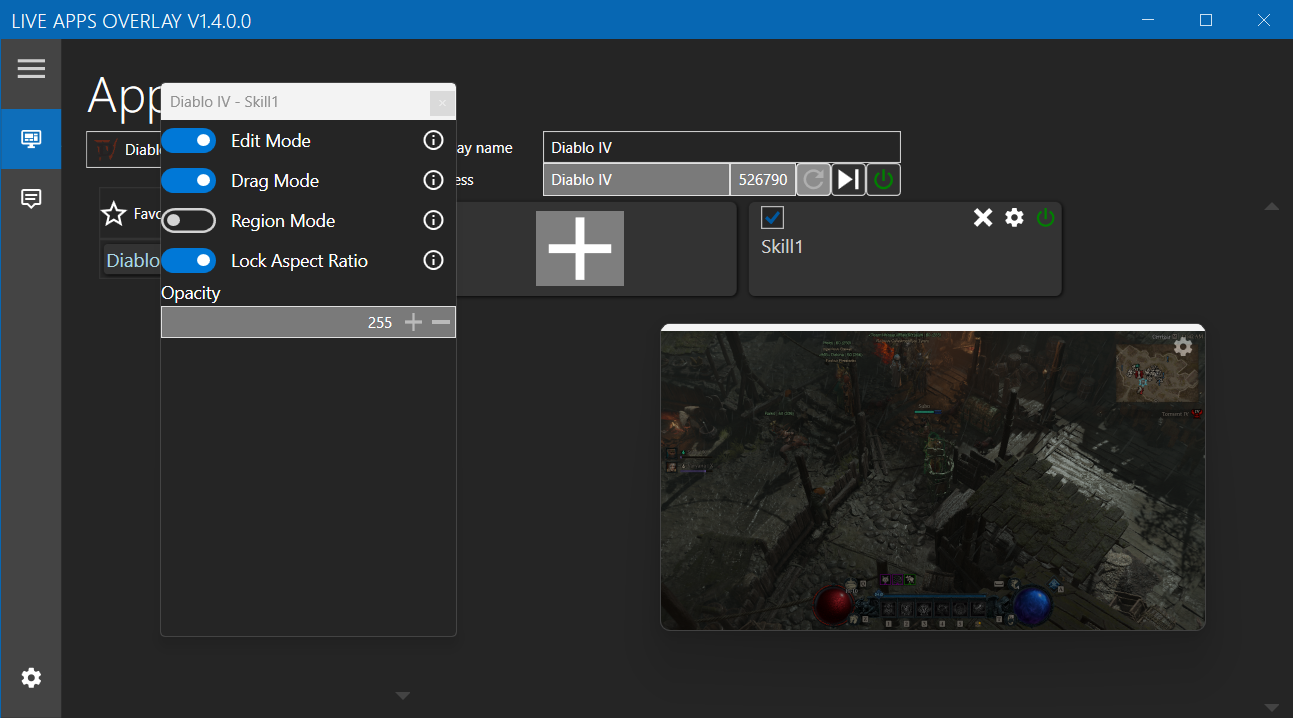Open settings gear in sidebar
This screenshot has width=1293, height=718.
[x=31, y=678]
